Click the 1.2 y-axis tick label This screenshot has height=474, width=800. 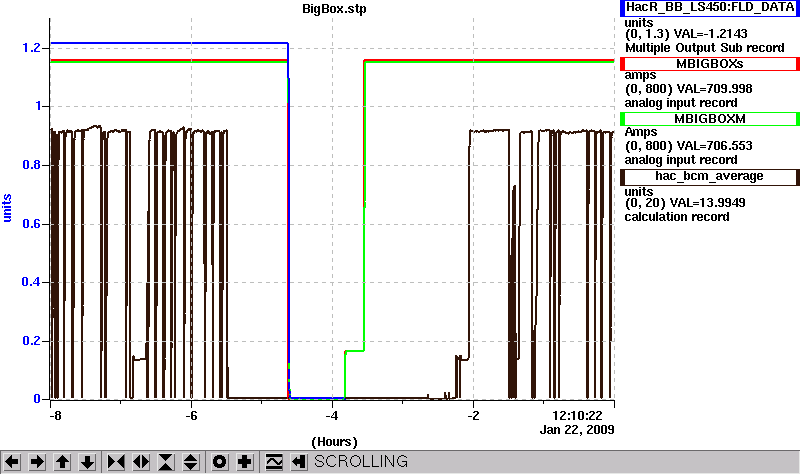click(x=31, y=48)
